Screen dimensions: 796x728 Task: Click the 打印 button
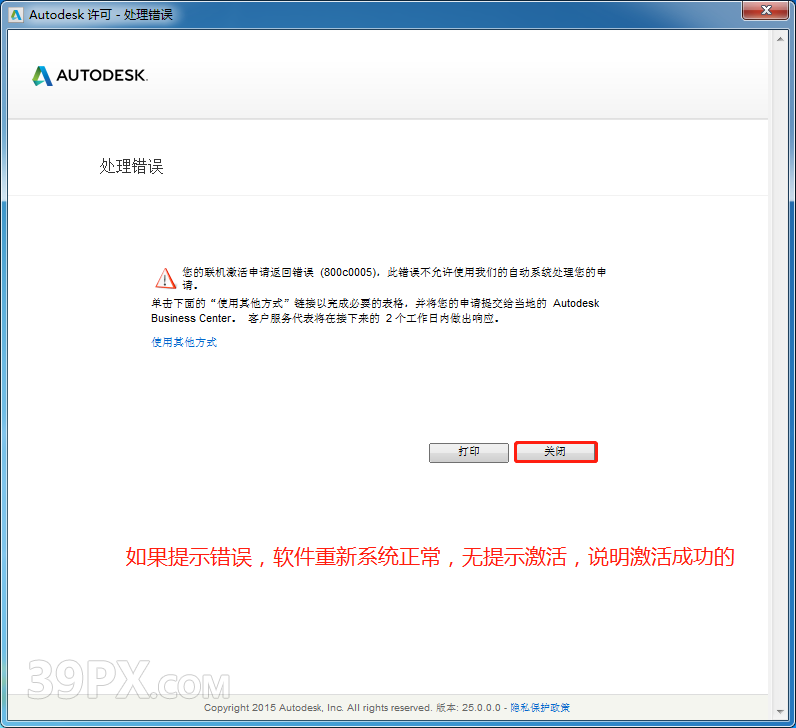click(x=469, y=452)
